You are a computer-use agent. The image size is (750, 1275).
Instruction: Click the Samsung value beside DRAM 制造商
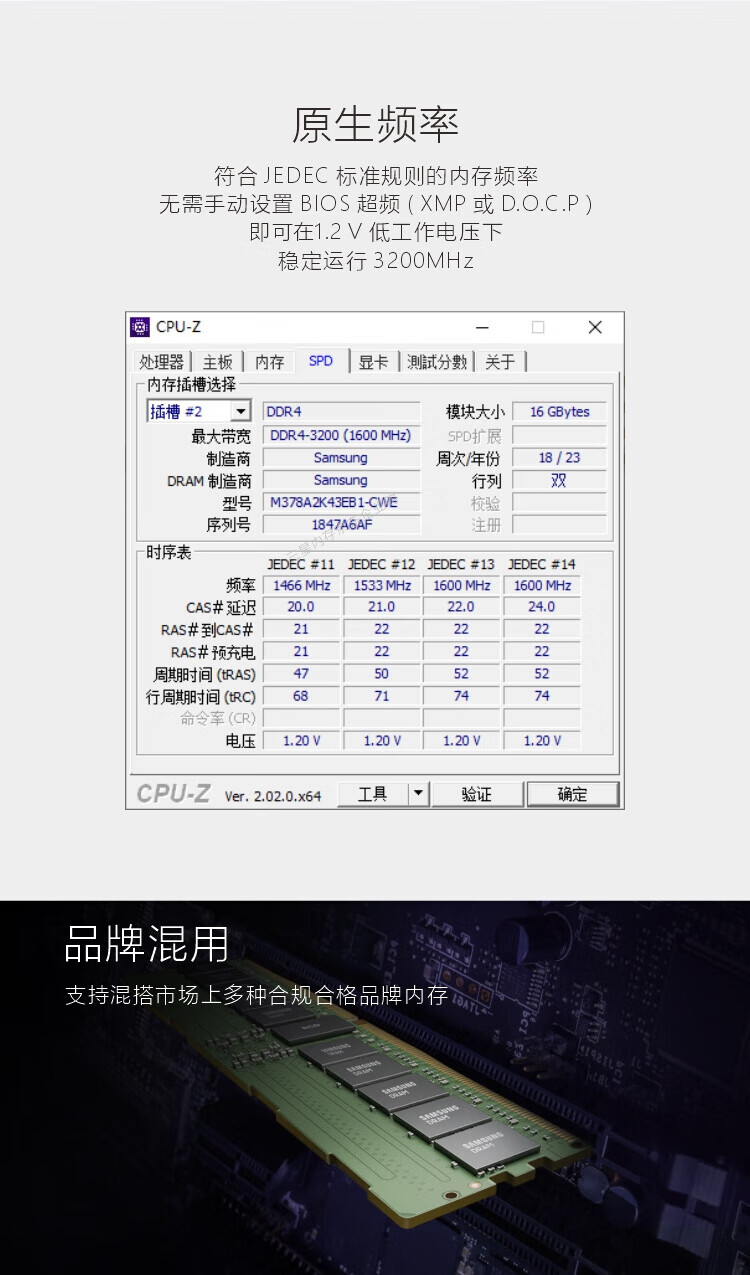tap(341, 480)
